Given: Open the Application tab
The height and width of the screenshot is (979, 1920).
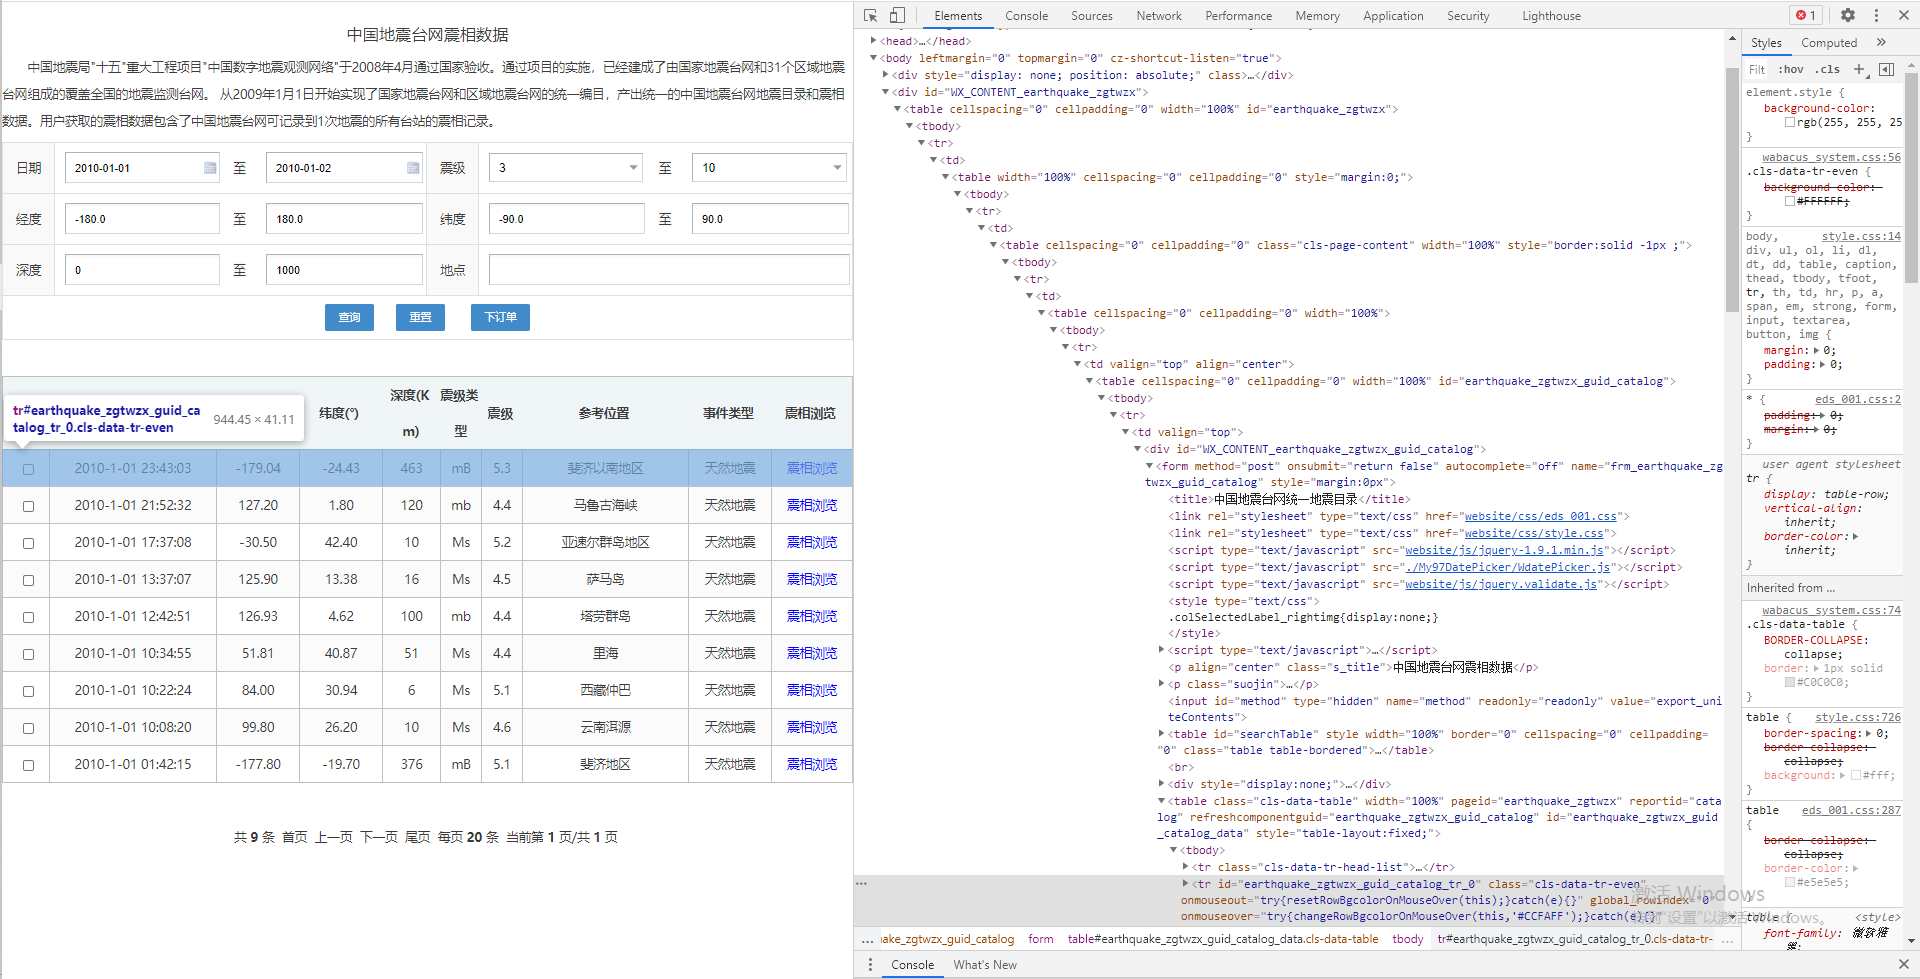Looking at the screenshot, I should pyautogui.click(x=1393, y=16).
